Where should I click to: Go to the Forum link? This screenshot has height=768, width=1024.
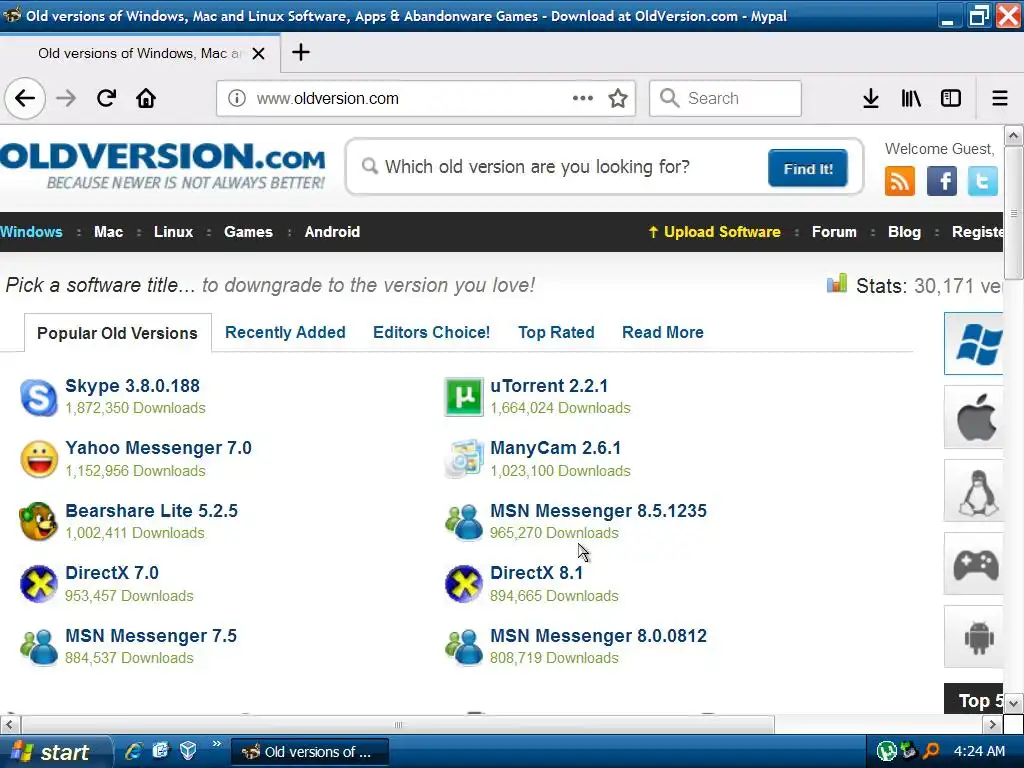[834, 232]
